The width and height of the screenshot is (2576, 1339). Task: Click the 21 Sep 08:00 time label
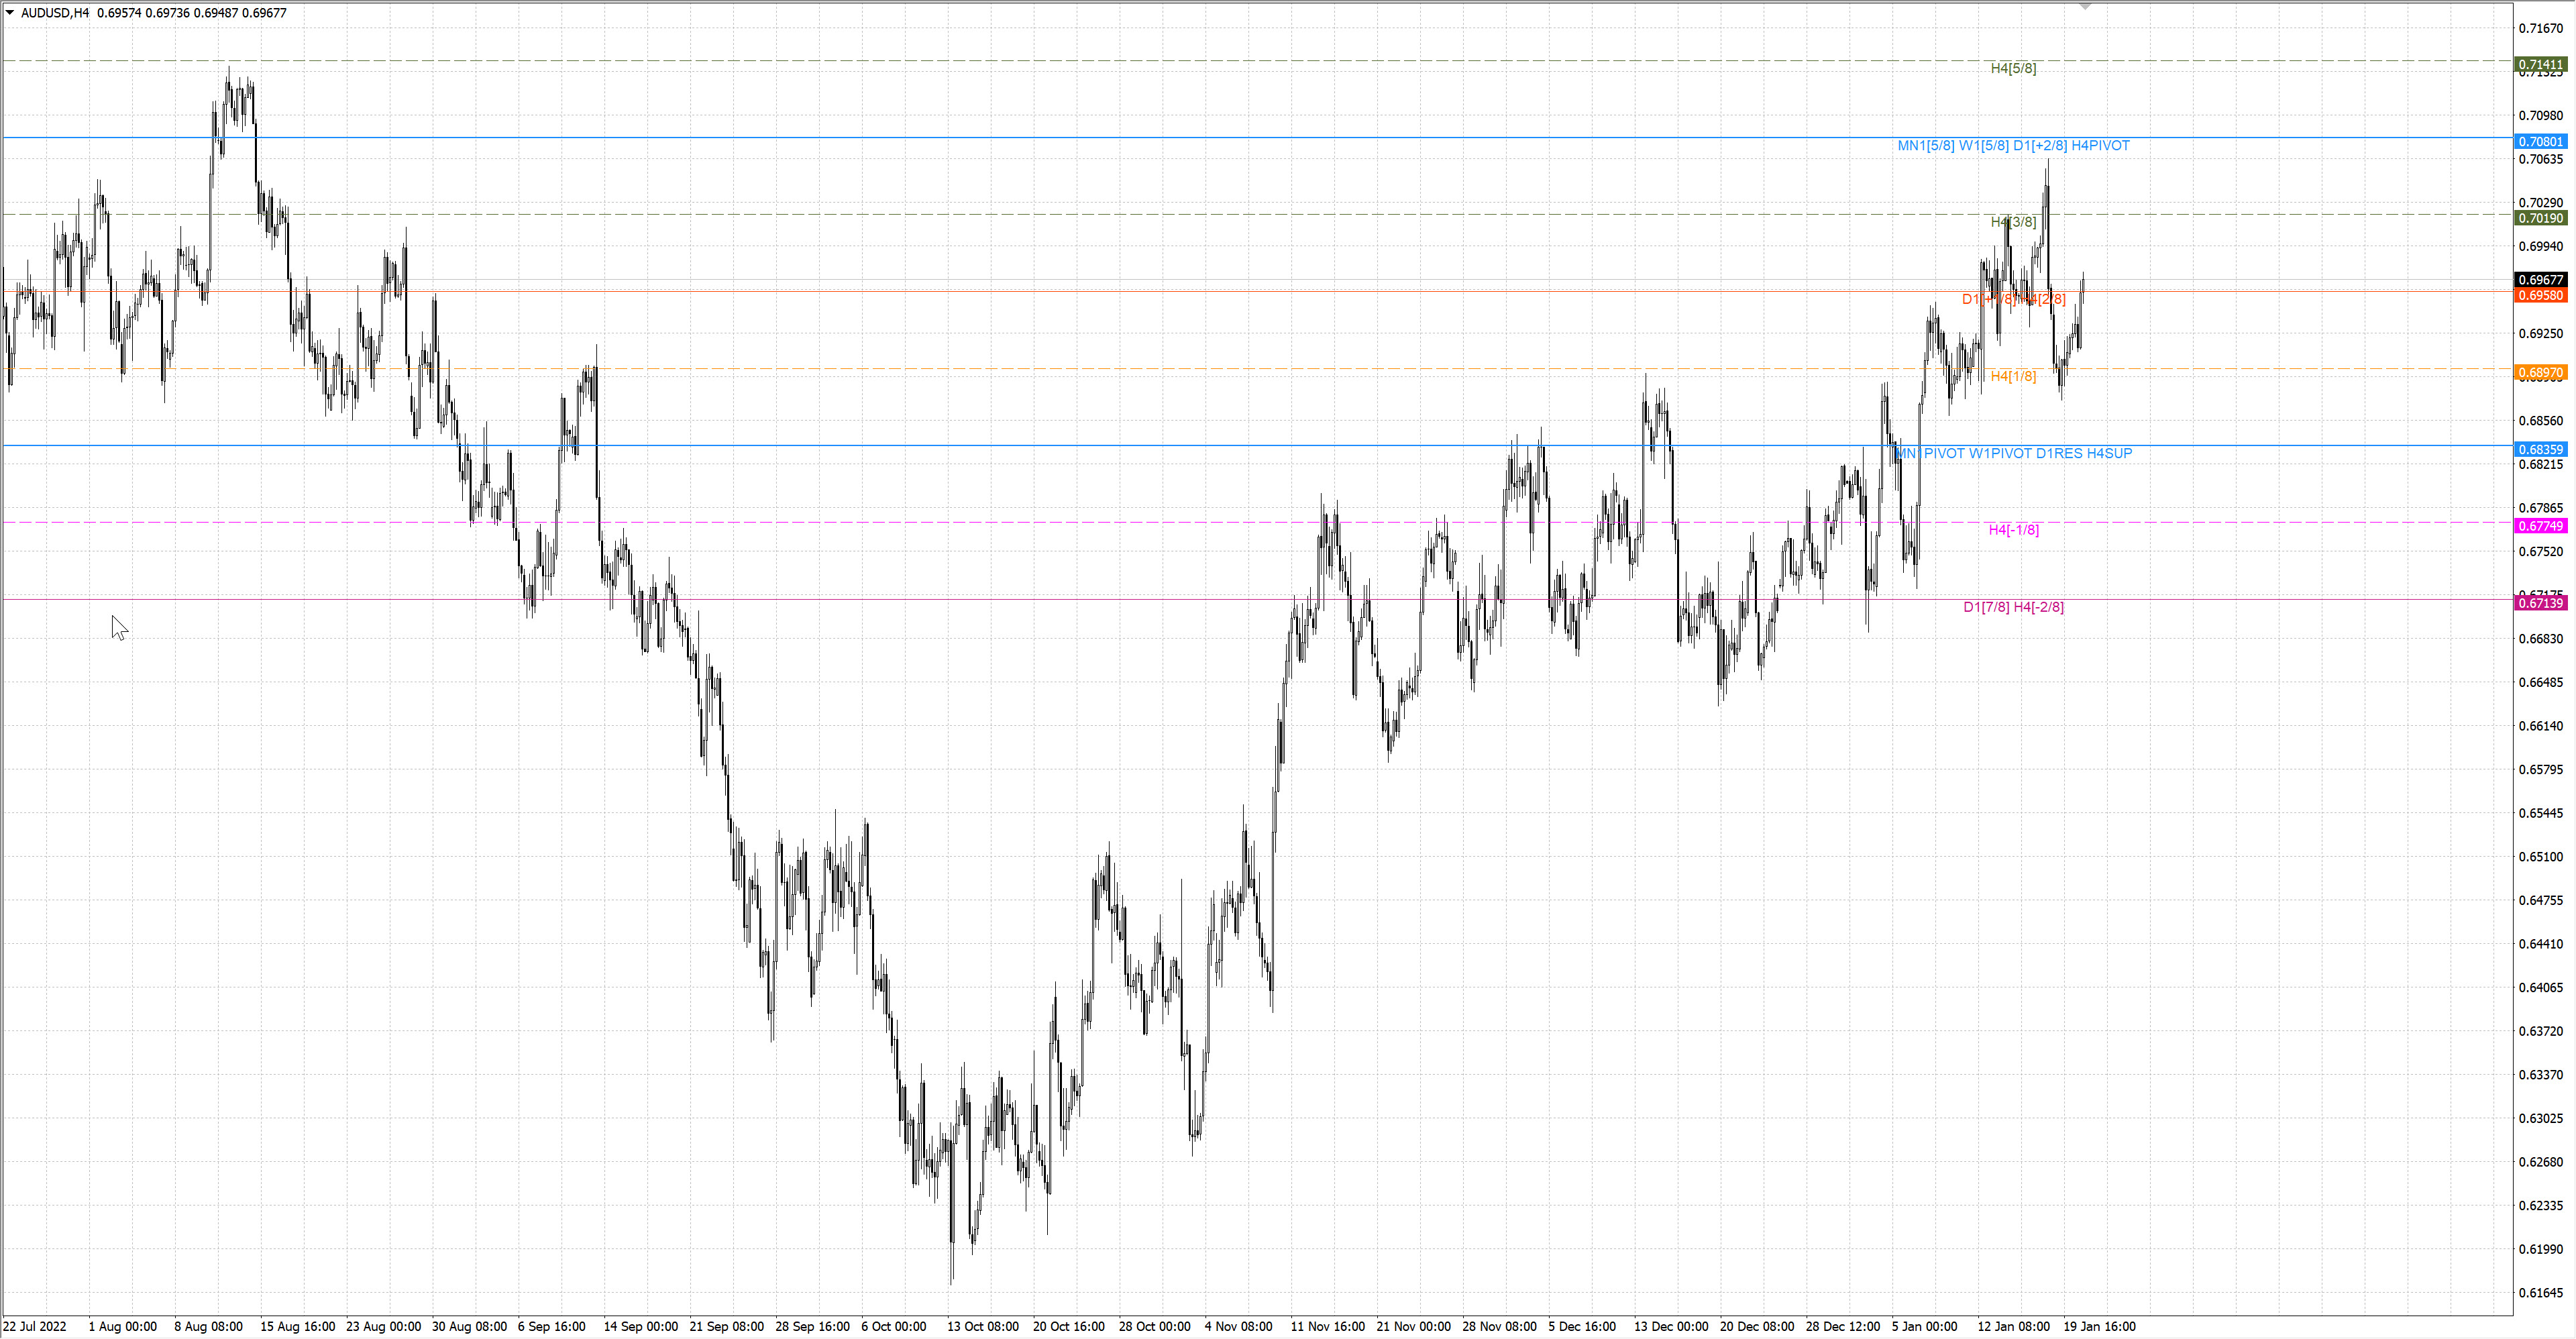tap(726, 1327)
